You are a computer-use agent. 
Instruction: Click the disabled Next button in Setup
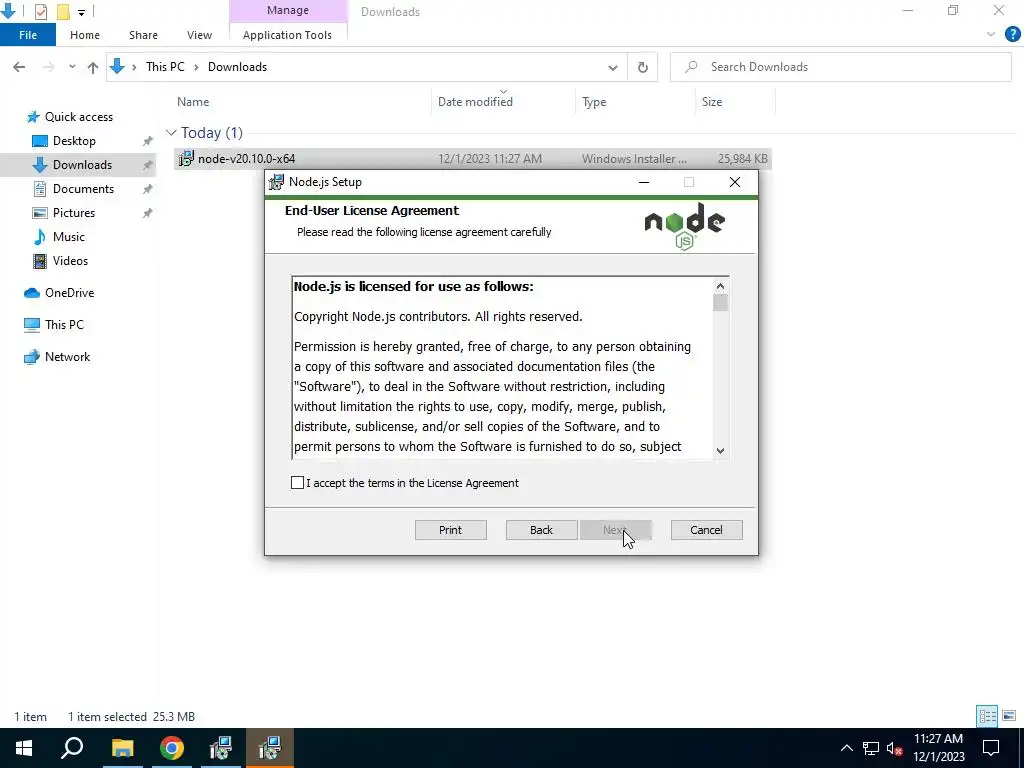[x=616, y=530]
